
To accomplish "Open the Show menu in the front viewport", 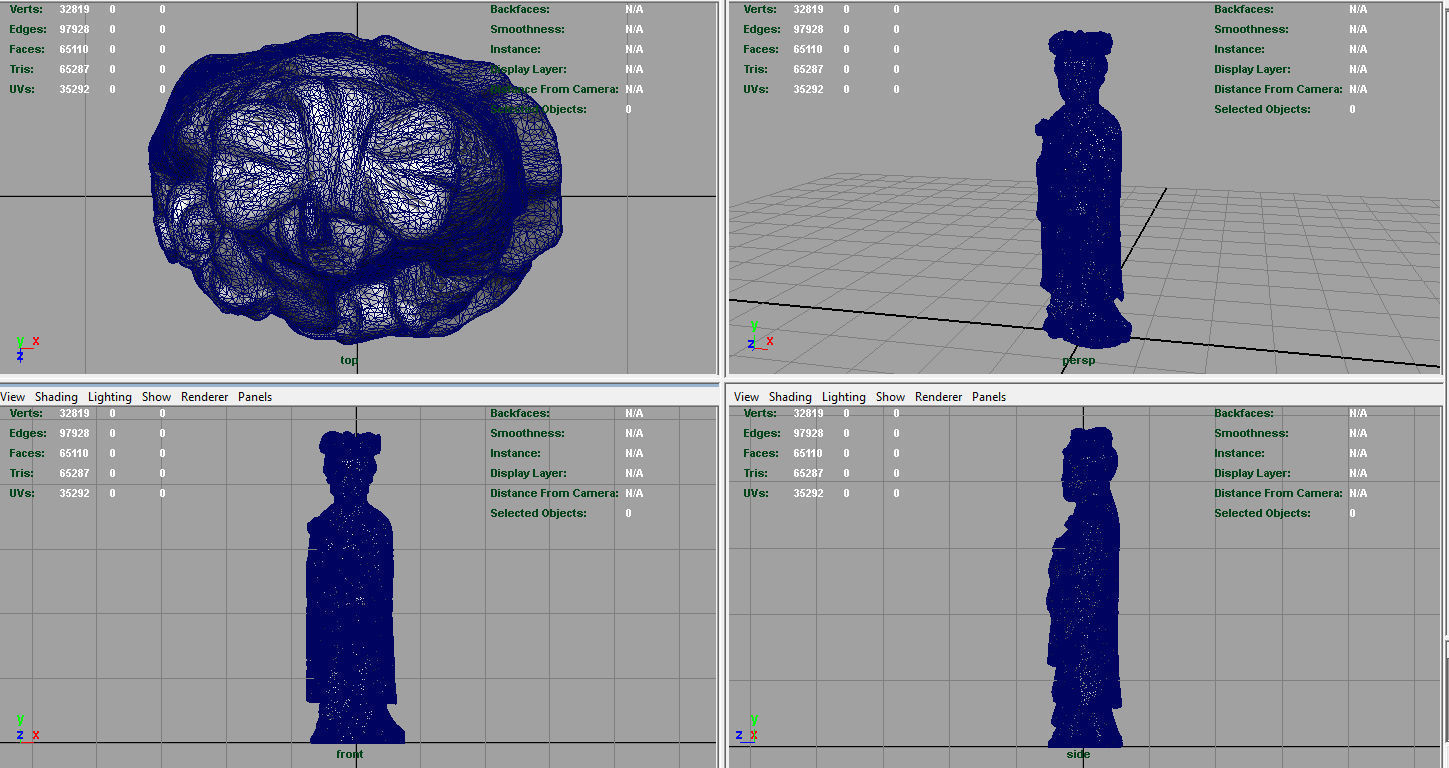I will pyautogui.click(x=156, y=397).
